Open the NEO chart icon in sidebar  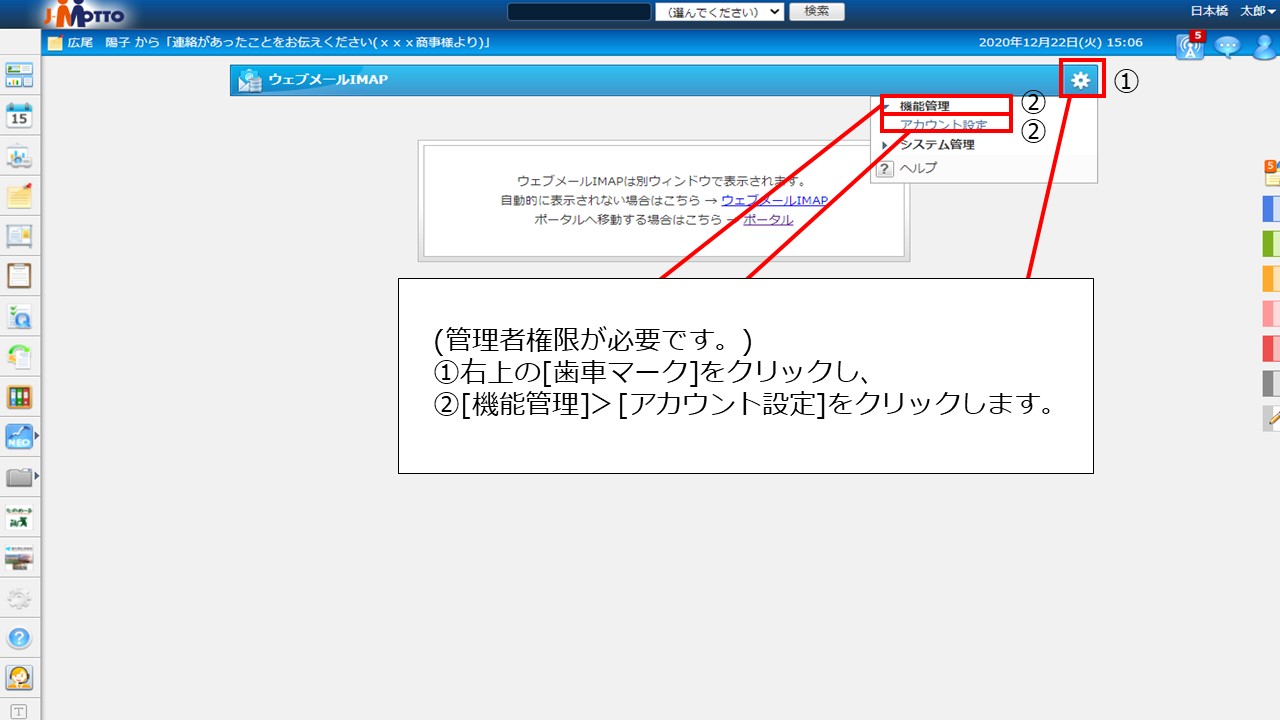coord(20,437)
